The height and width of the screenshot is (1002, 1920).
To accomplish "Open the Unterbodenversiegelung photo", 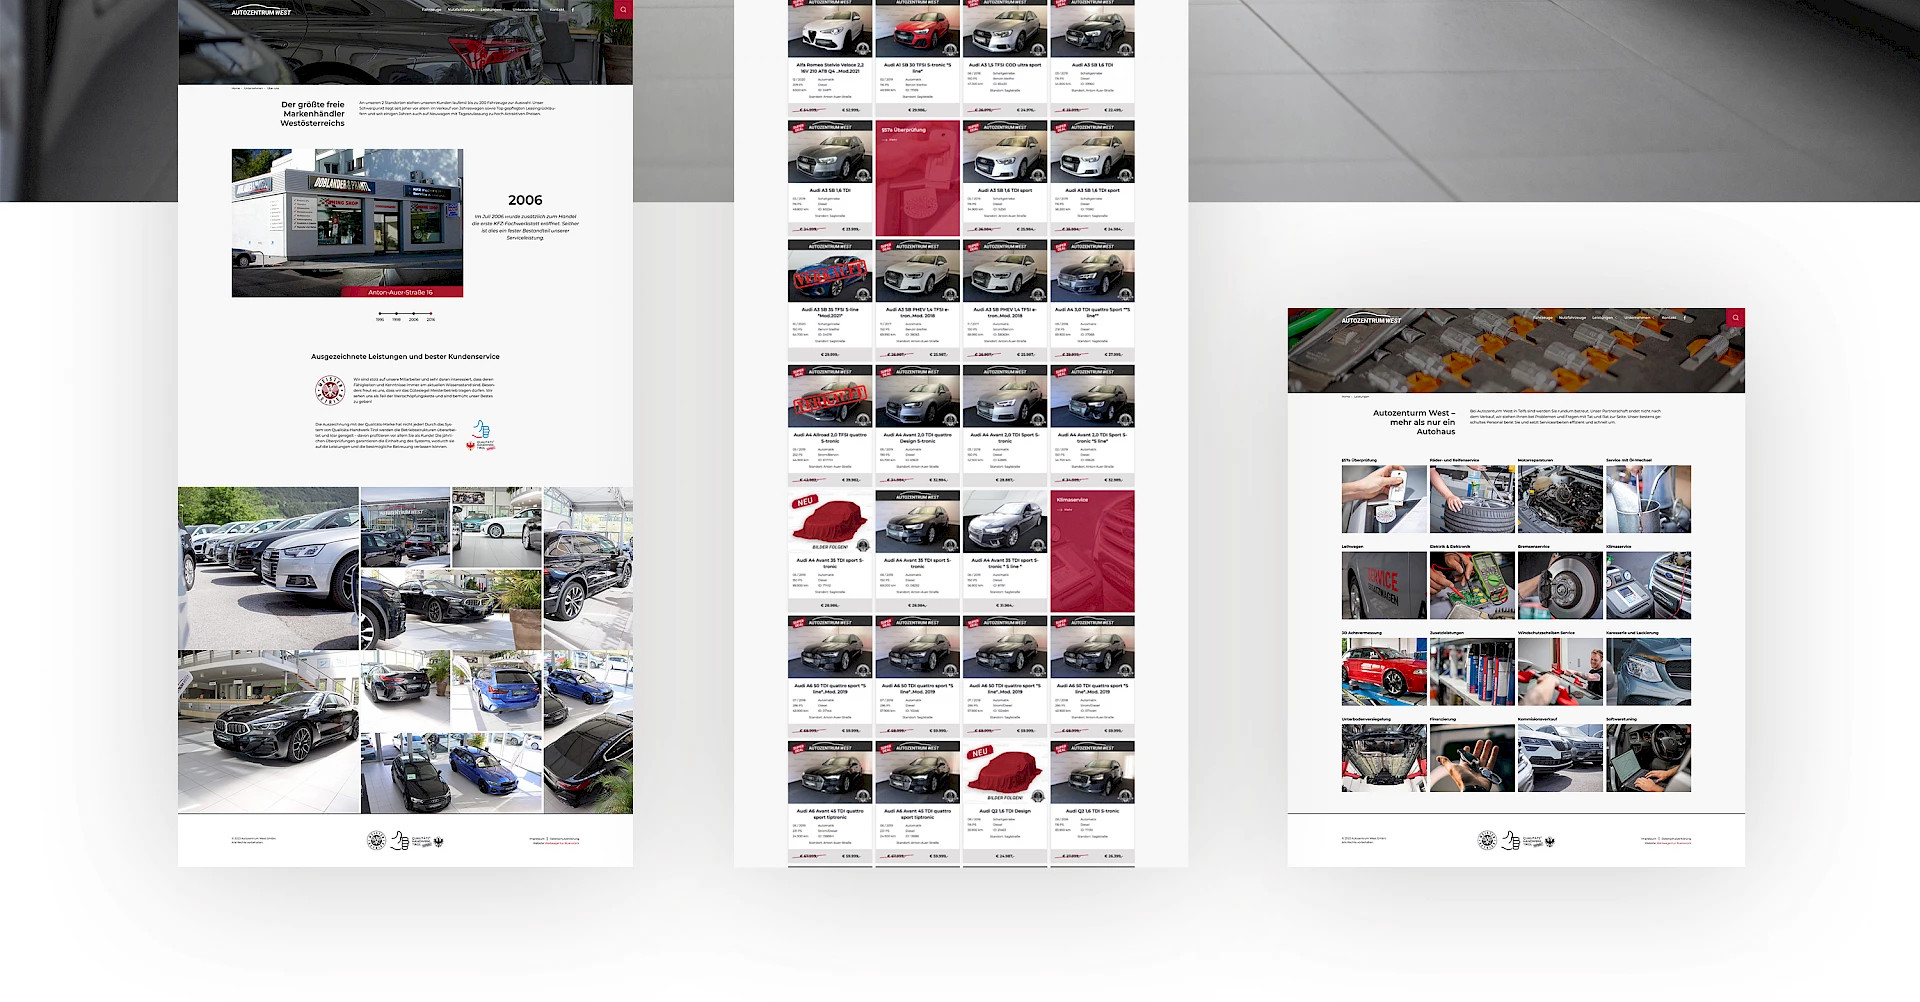I will point(1384,758).
